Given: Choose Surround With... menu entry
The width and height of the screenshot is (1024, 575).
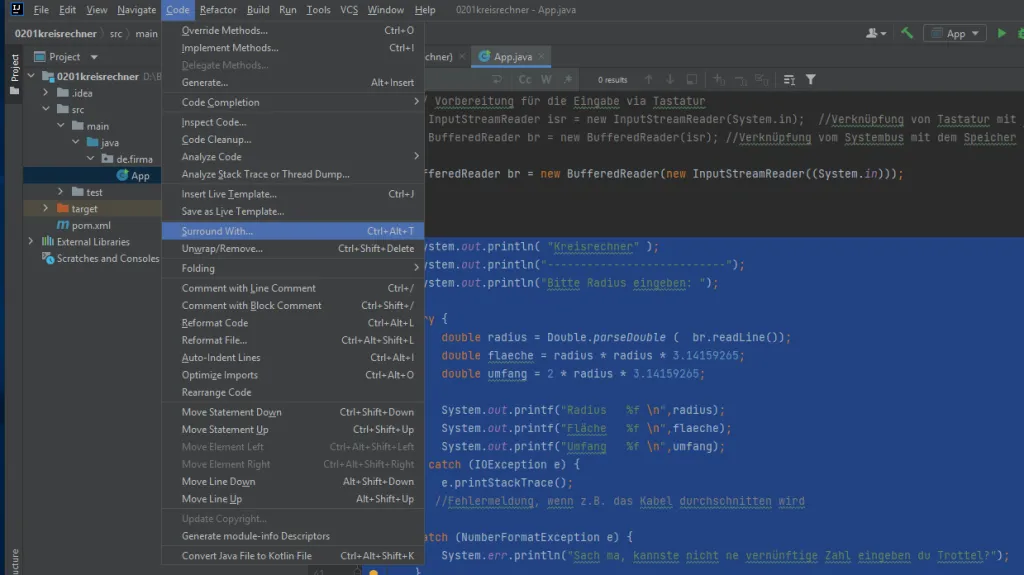Looking at the screenshot, I should (293, 231).
